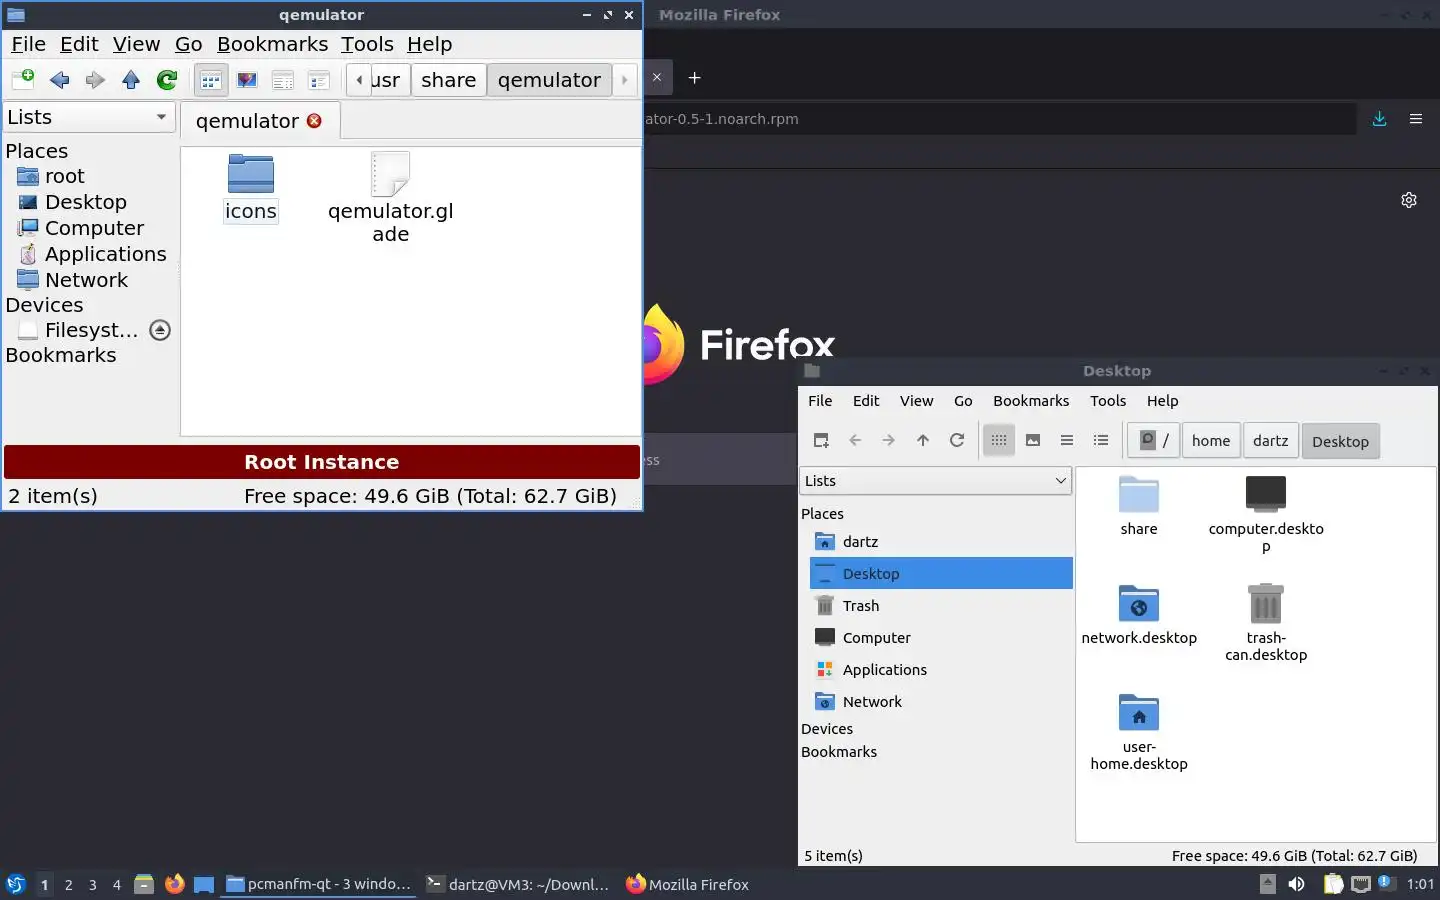
Task: Switch Desktop window to thumbnail view
Action: point(1033,440)
